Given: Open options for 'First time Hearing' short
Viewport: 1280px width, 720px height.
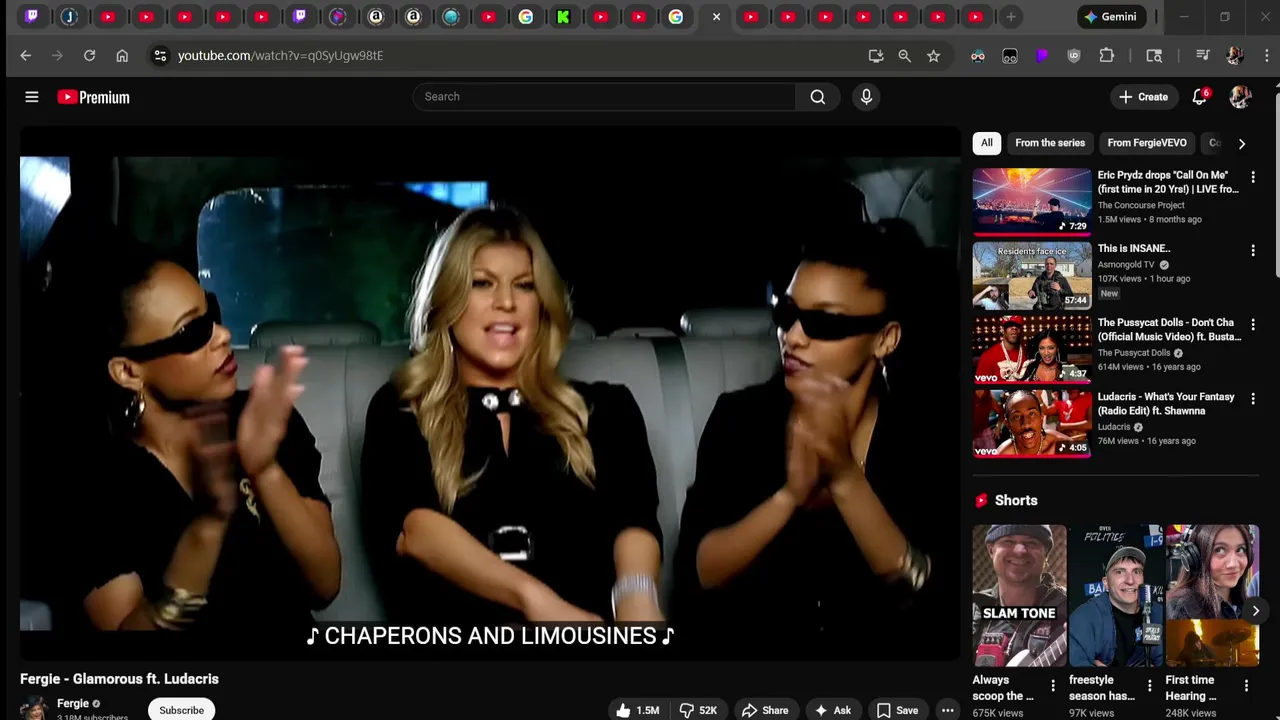Looking at the screenshot, I should coord(1246,685).
